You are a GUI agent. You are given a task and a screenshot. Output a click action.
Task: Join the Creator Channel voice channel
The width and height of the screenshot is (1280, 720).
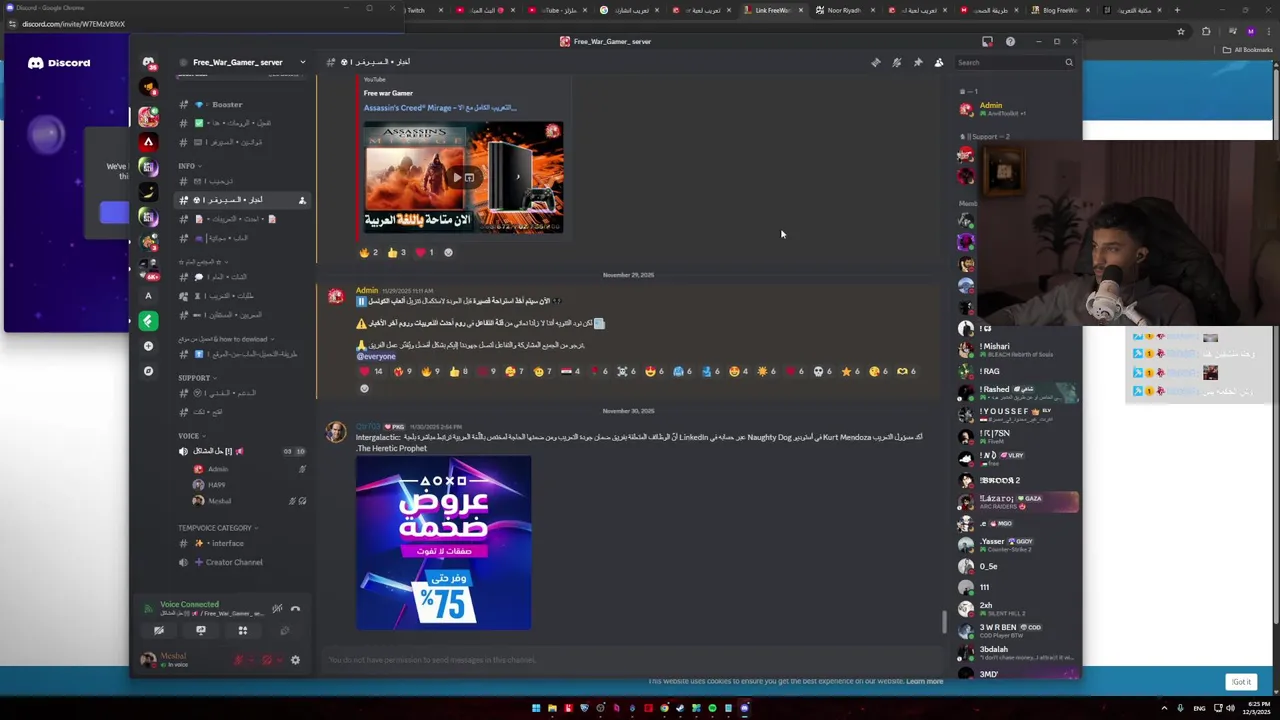pyautogui.click(x=242, y=562)
